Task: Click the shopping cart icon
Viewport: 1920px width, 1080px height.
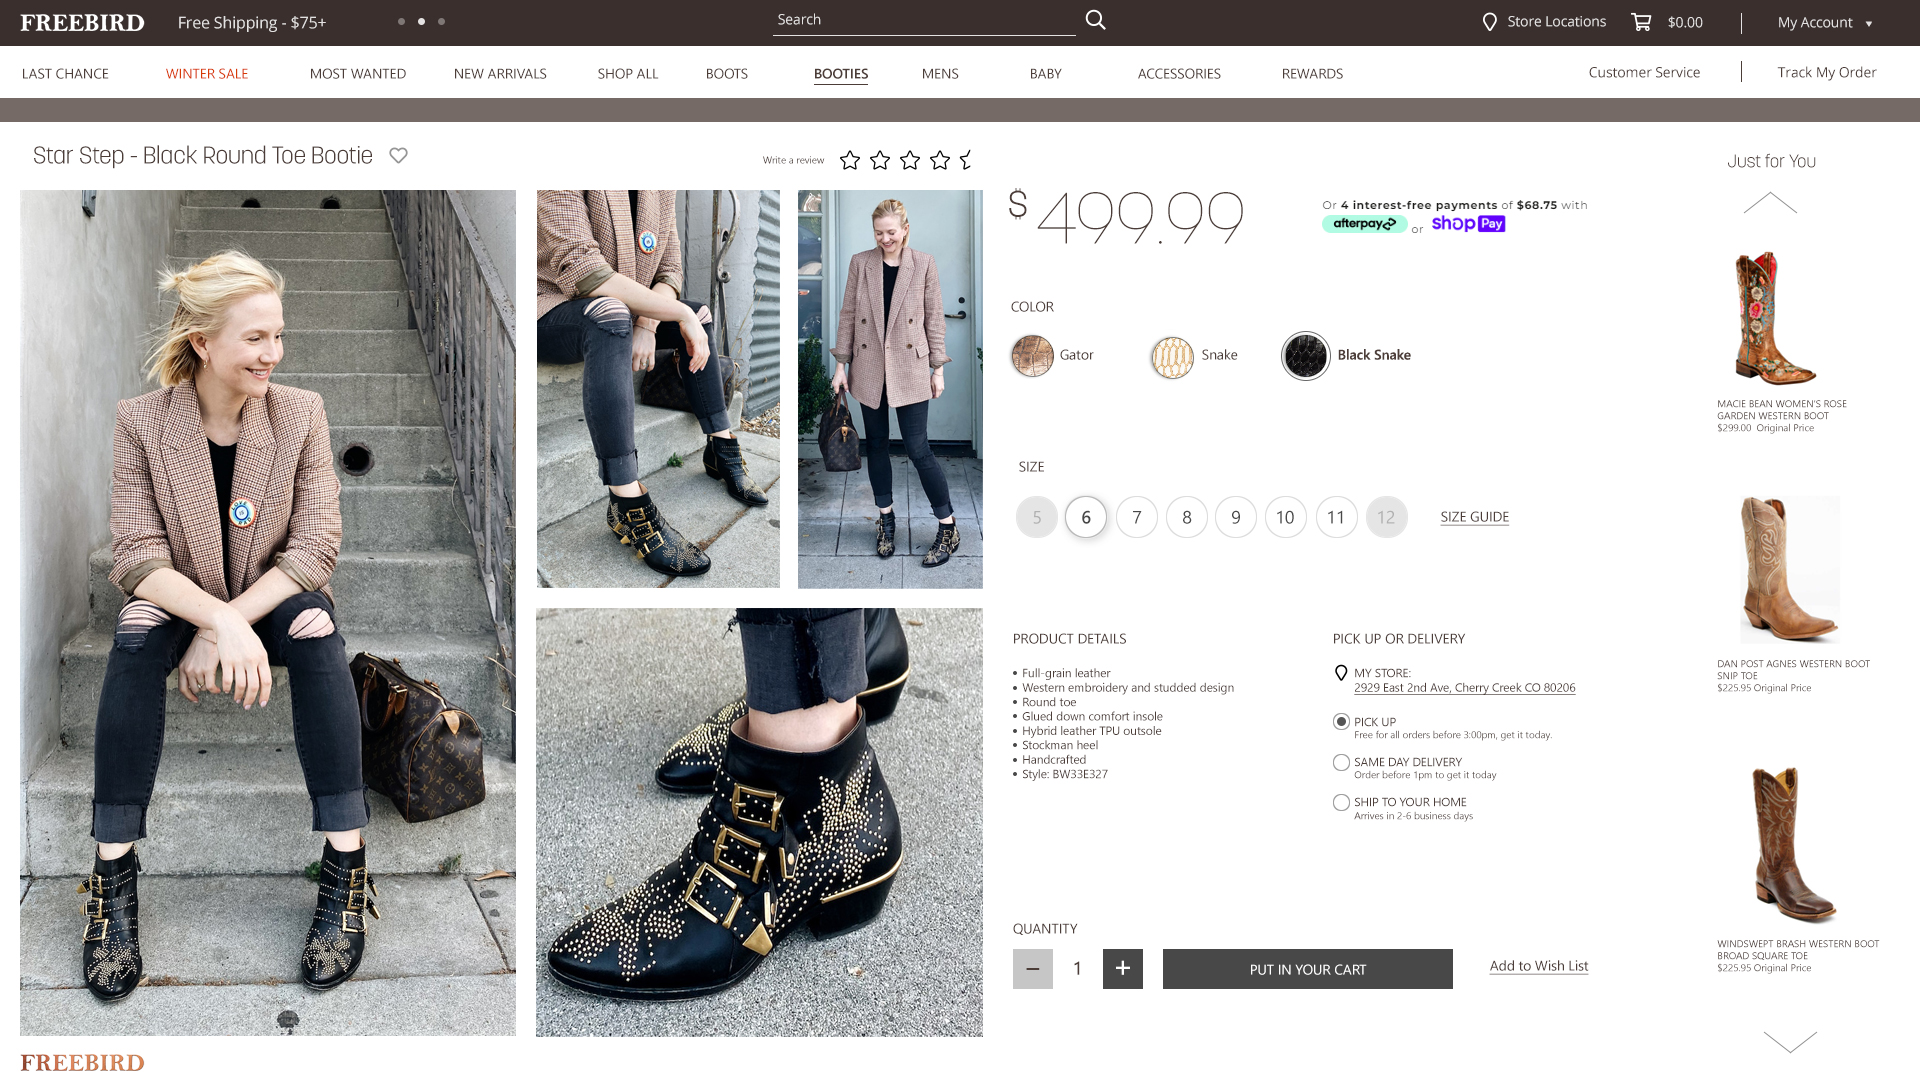Action: pos(1641,22)
